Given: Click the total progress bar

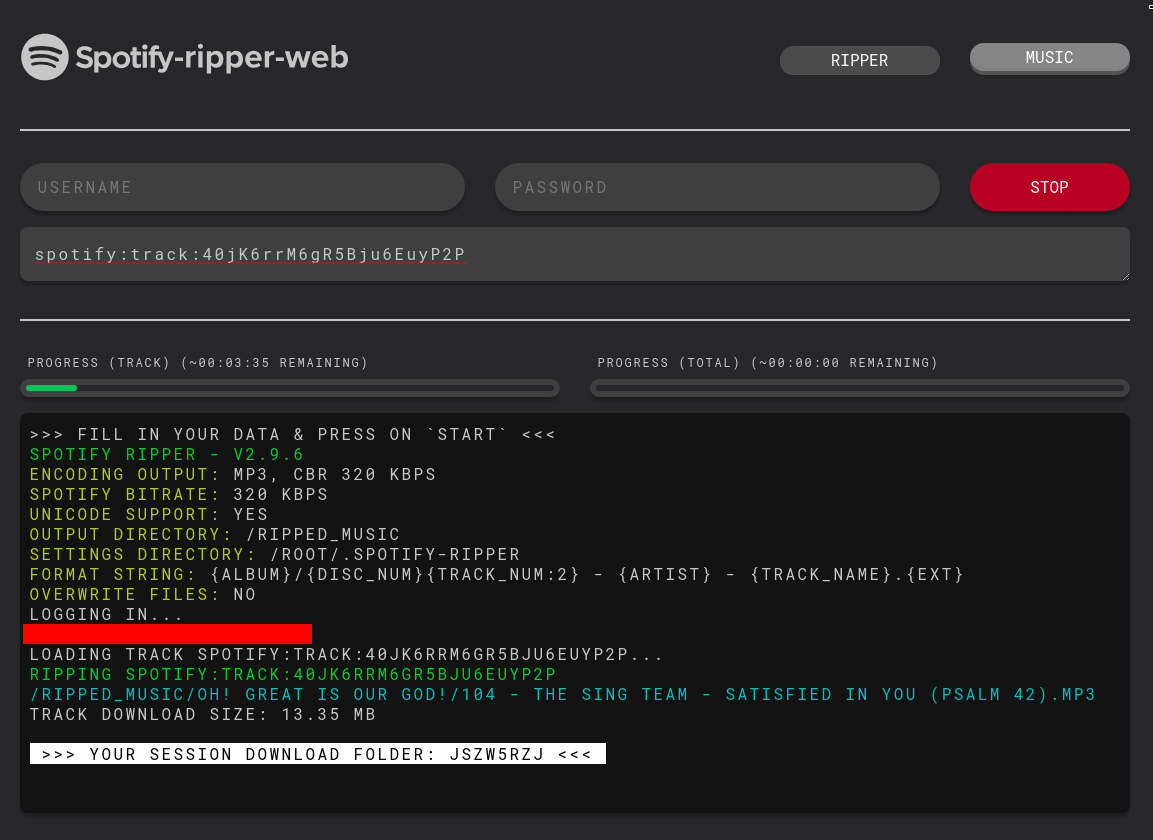Looking at the screenshot, I should (860, 388).
